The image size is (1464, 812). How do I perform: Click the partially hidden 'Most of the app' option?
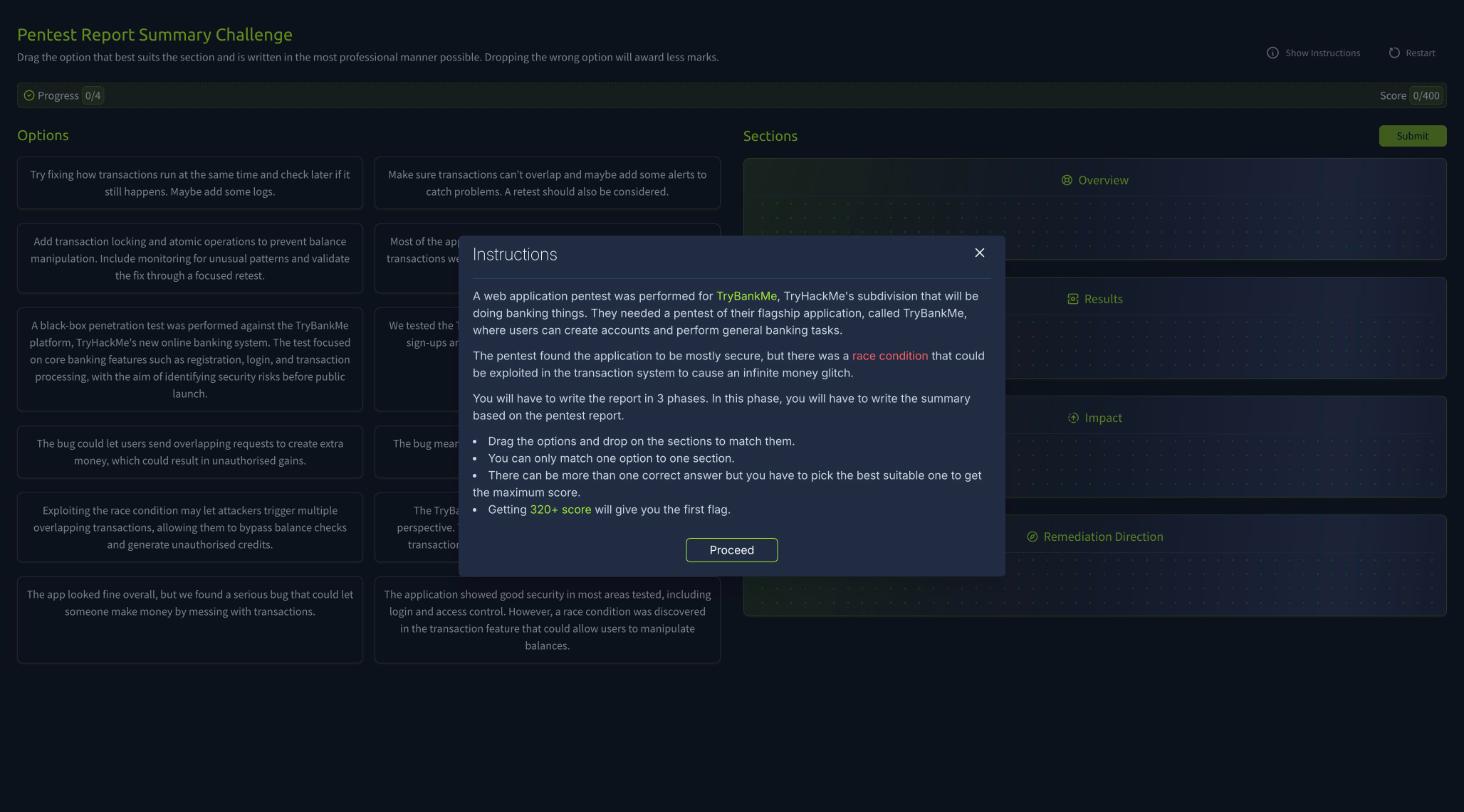(x=416, y=258)
